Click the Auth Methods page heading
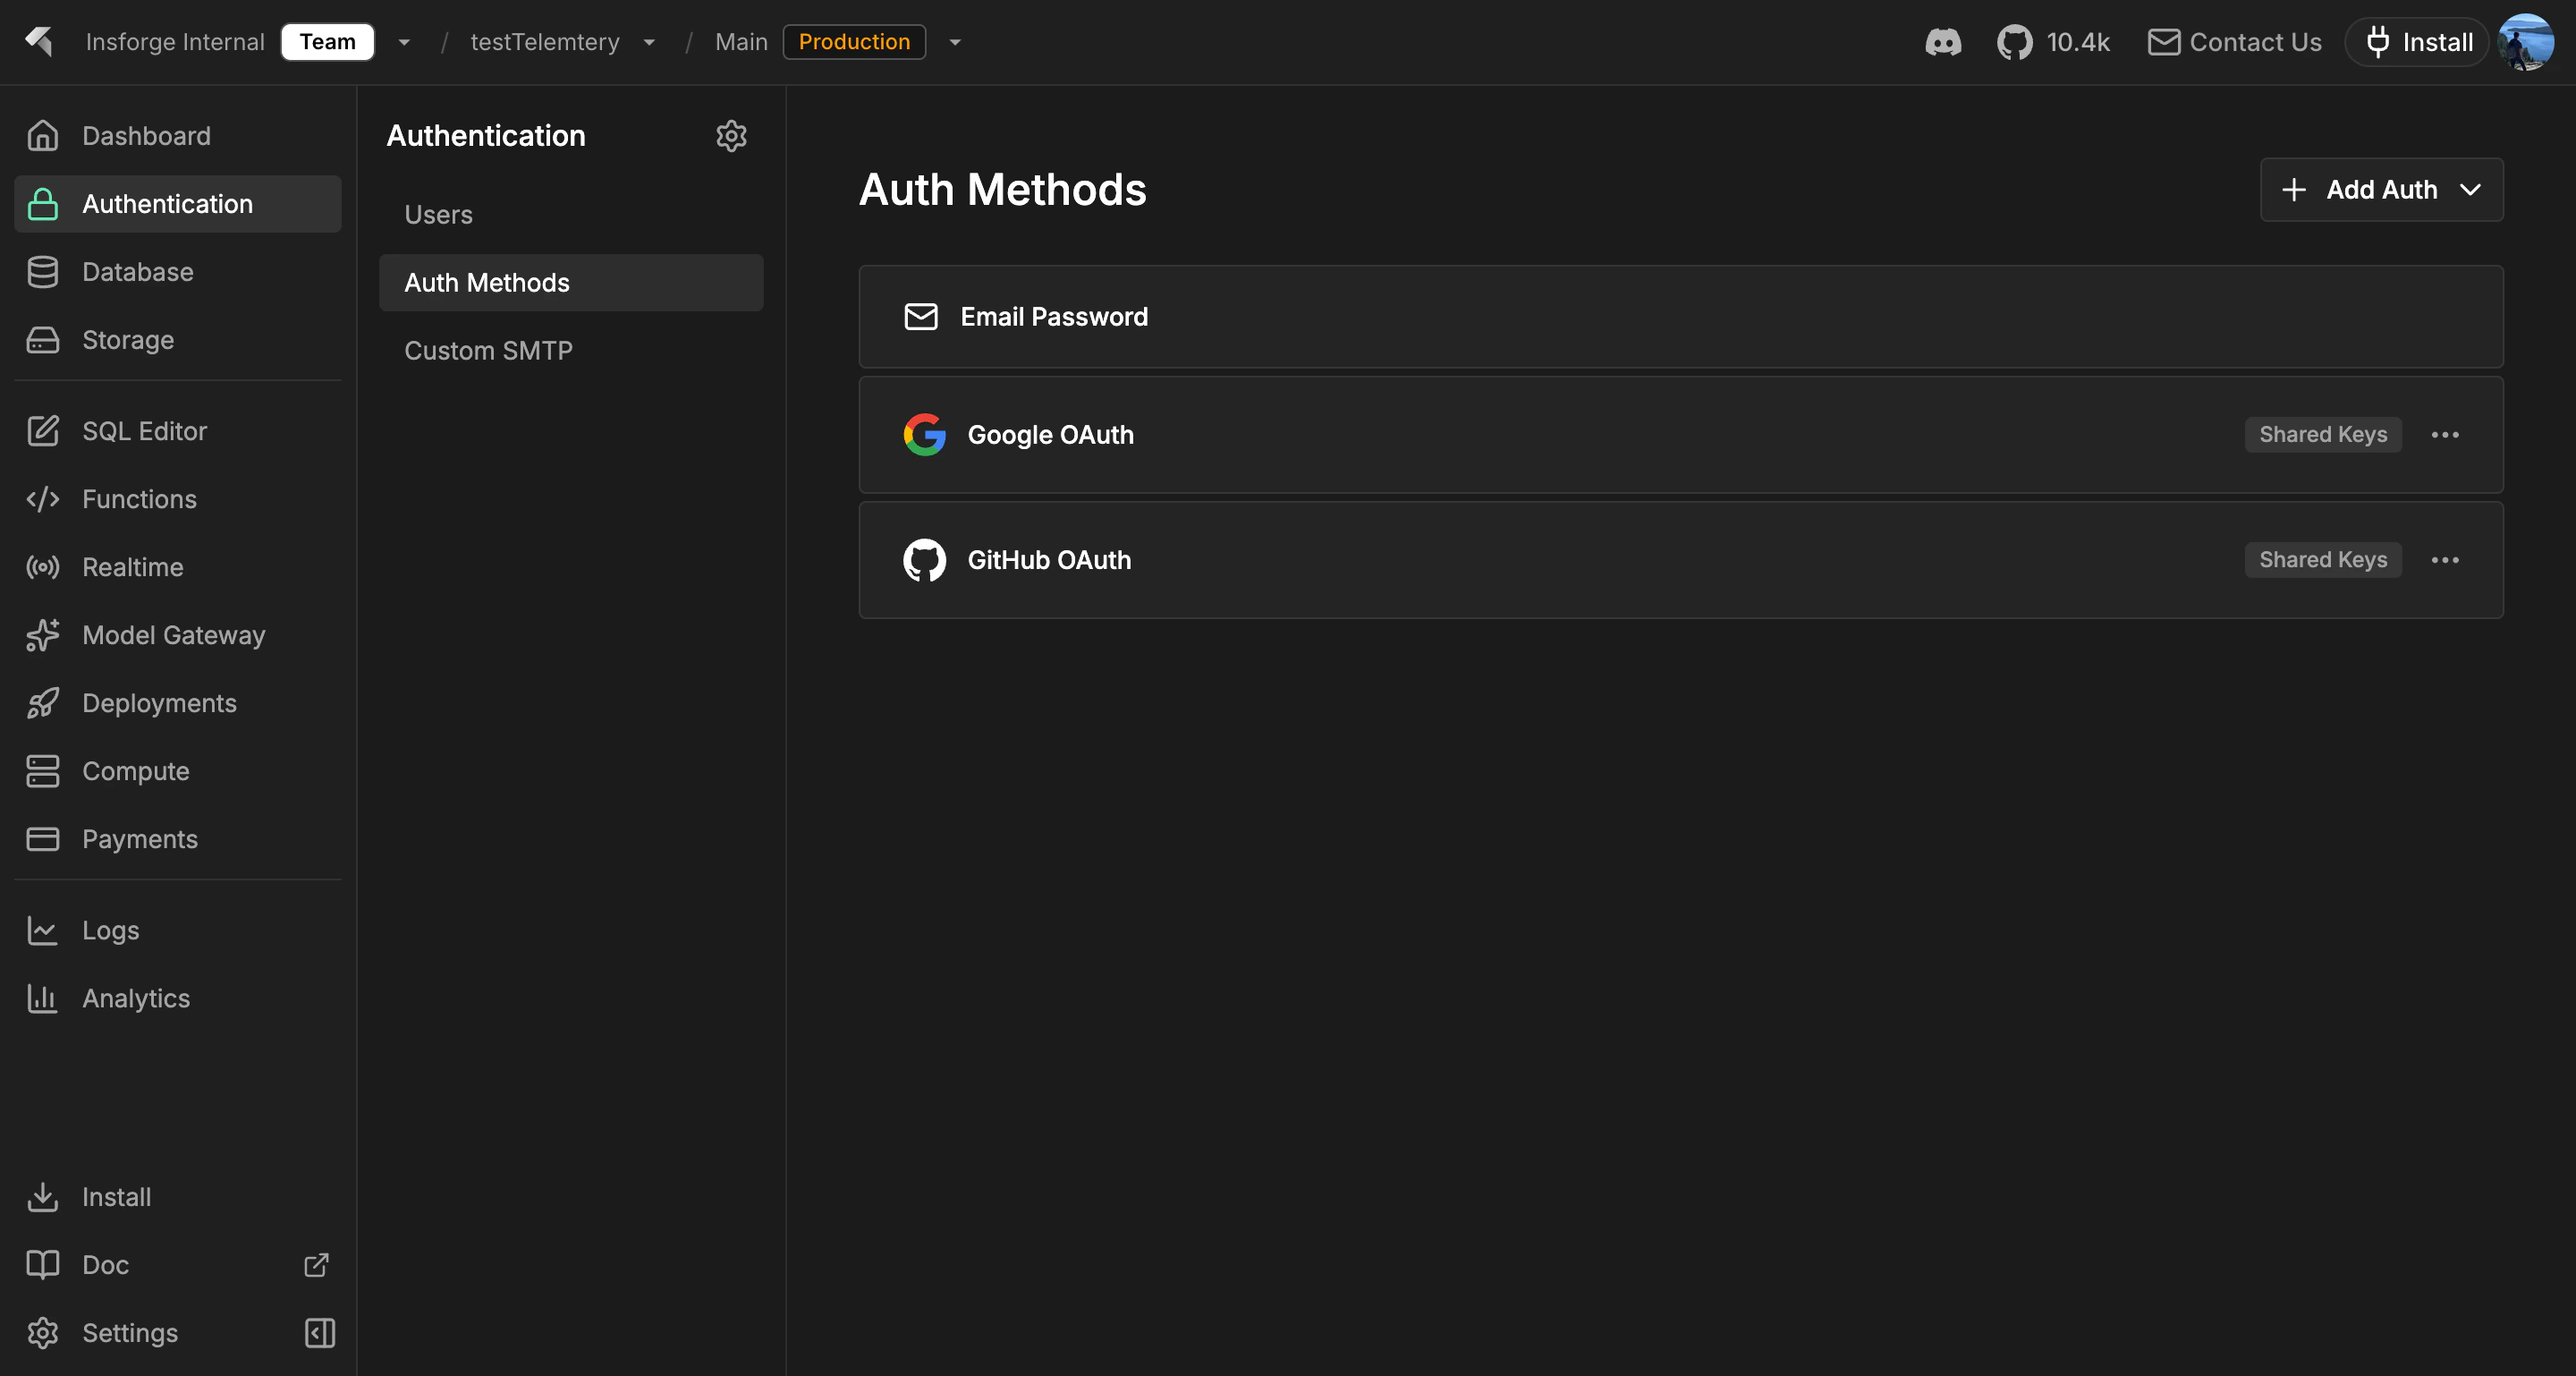This screenshot has width=2576, height=1376. click(1002, 190)
